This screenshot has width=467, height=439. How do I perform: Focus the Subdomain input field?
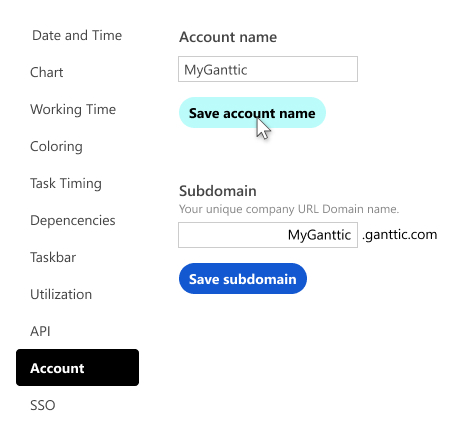[268, 235]
